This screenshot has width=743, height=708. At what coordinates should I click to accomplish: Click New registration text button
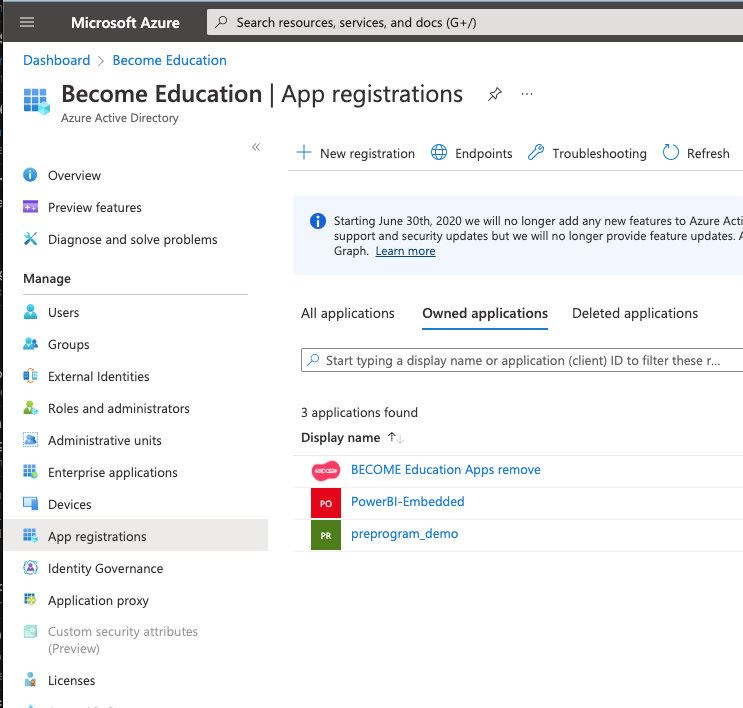[367, 154]
